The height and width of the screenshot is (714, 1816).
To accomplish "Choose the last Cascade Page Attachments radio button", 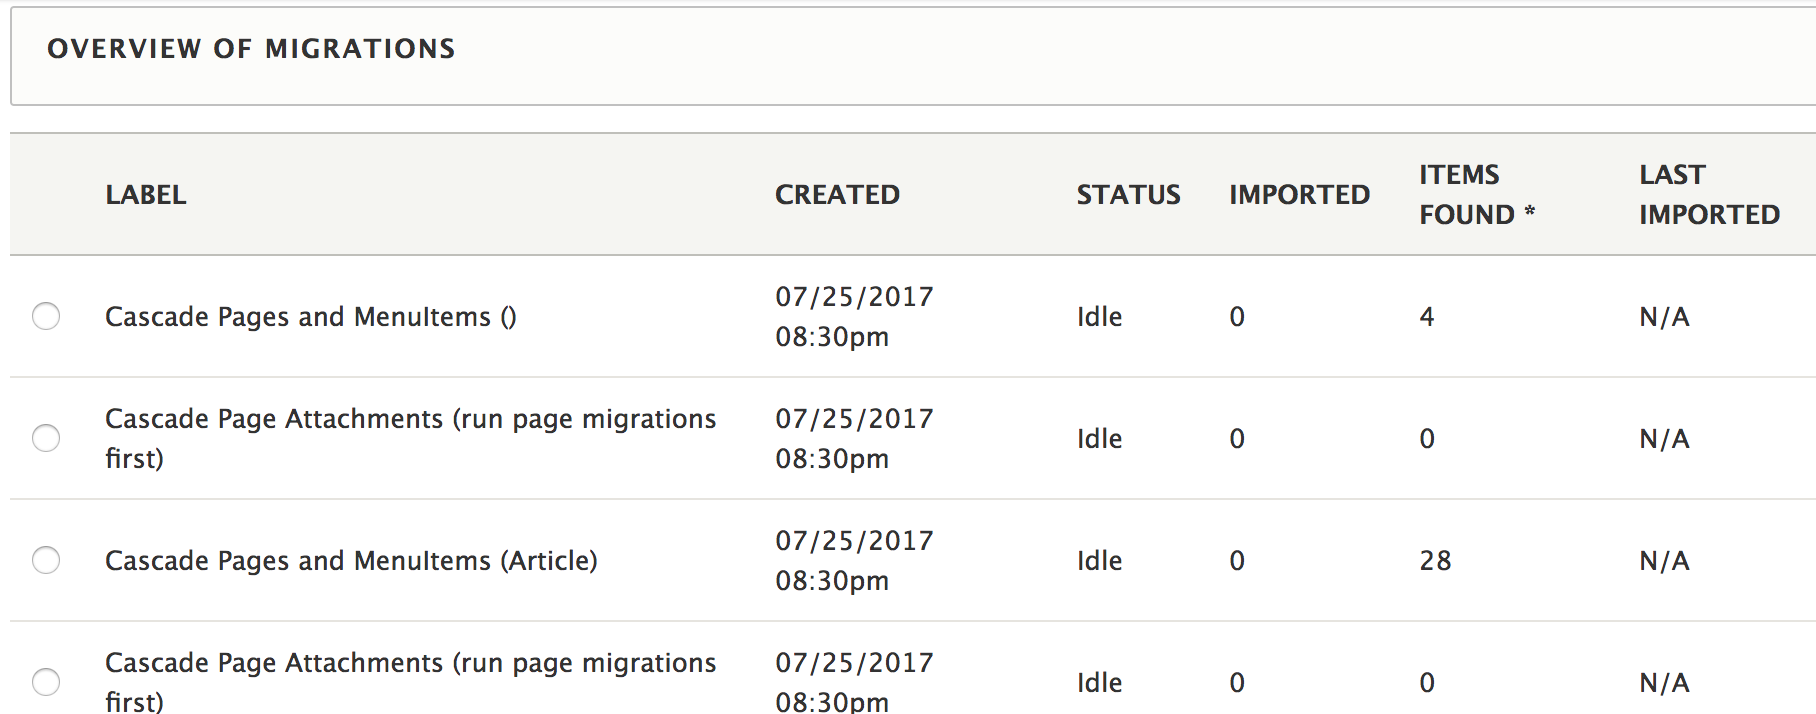I will [46, 682].
